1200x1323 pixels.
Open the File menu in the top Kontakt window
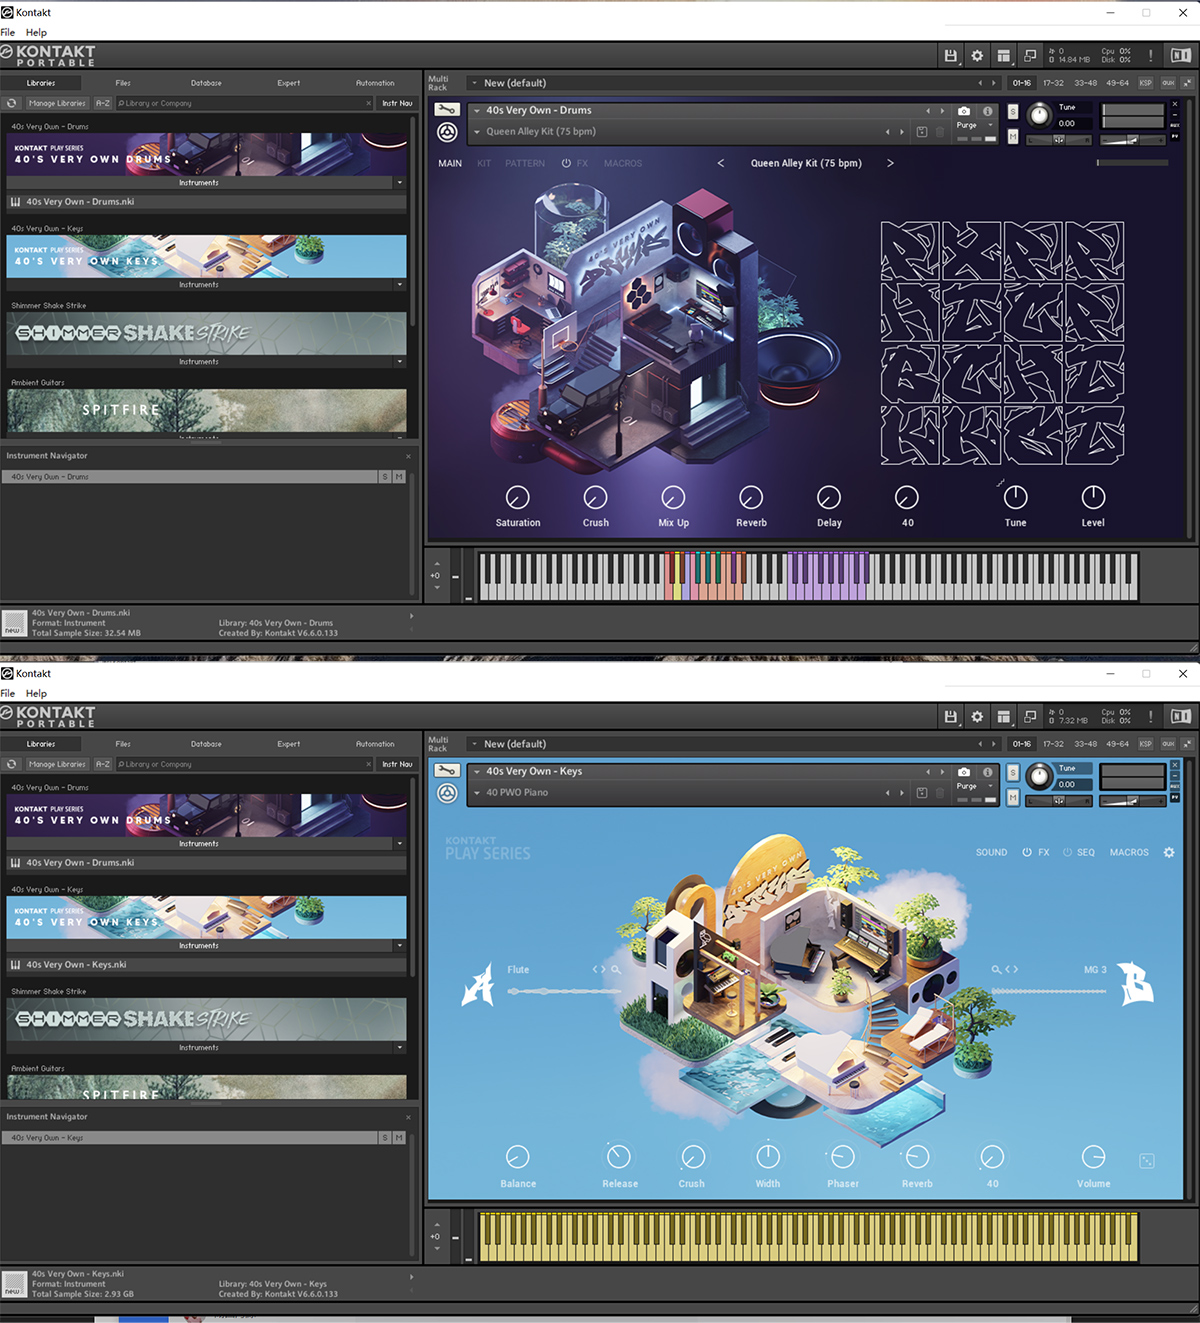pyautogui.click(x=8, y=32)
